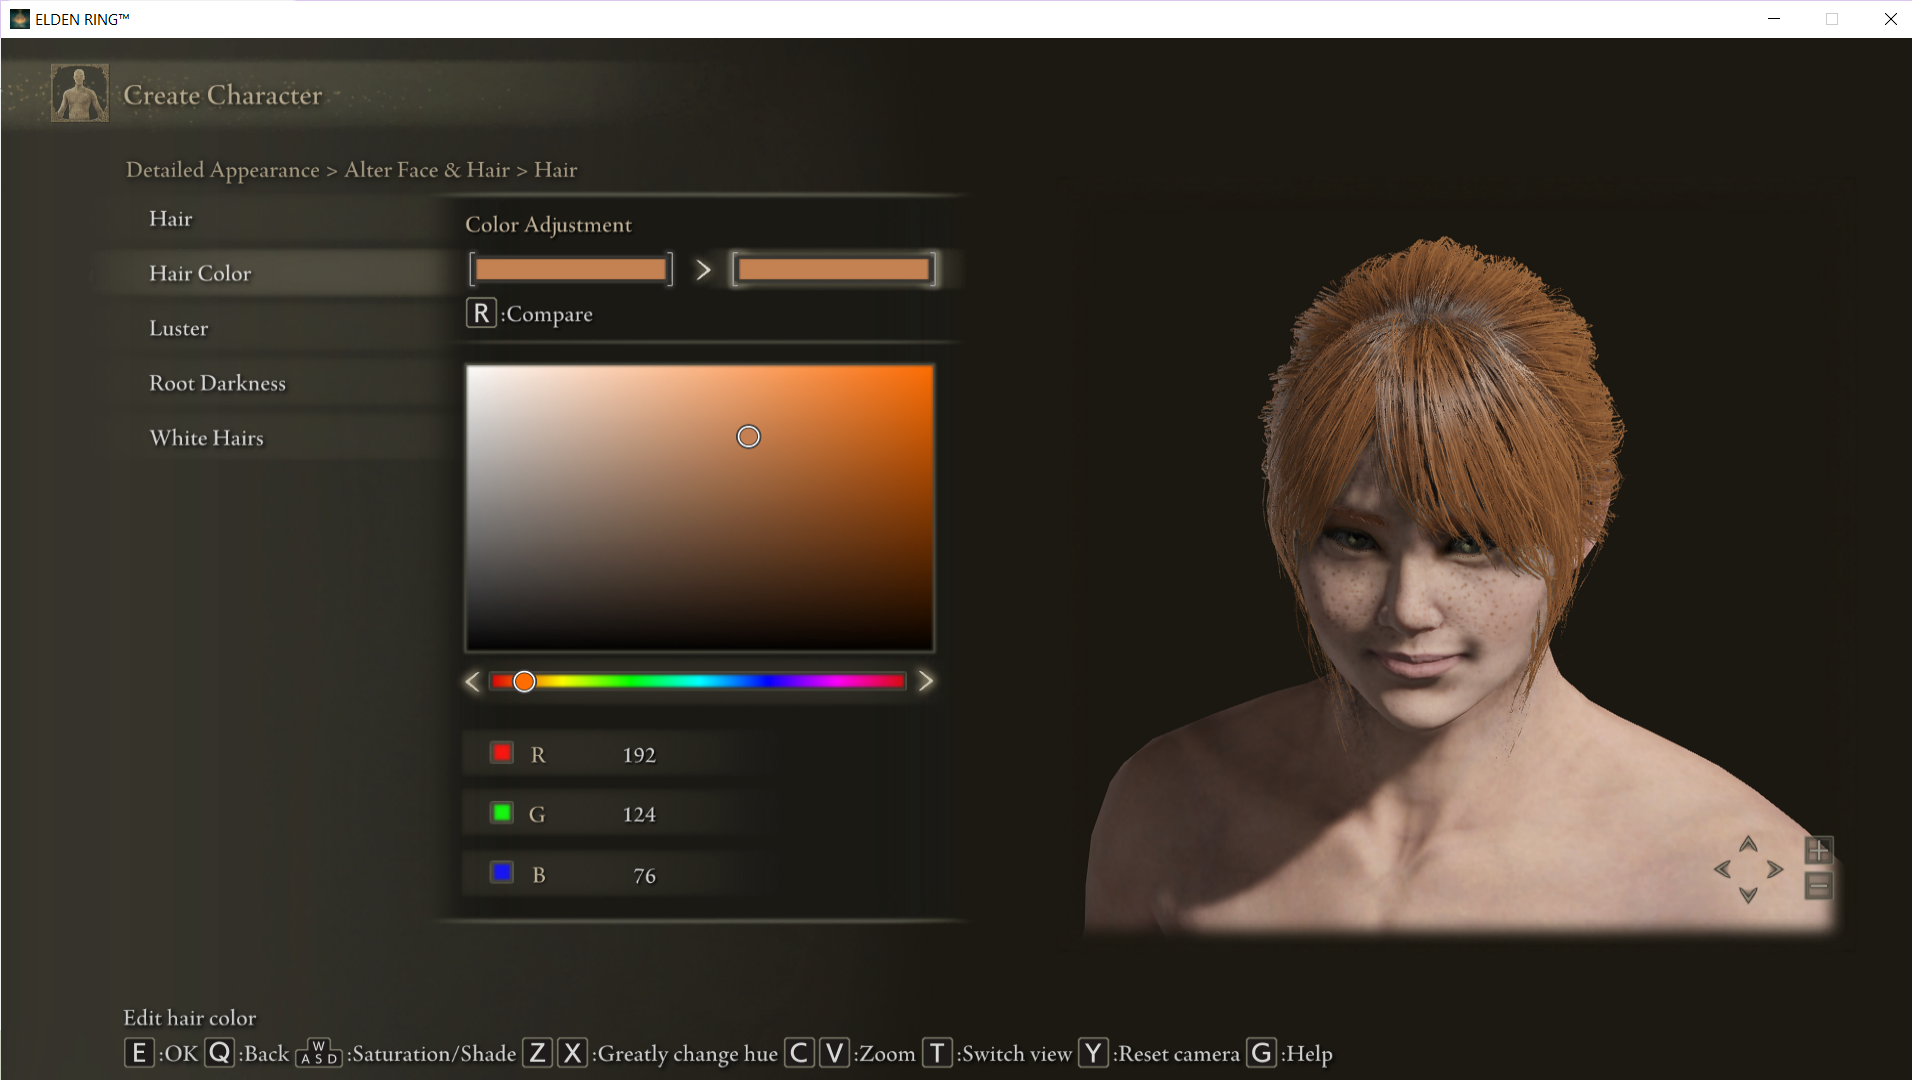Click the ':Greatly change hue' label

(685, 1054)
